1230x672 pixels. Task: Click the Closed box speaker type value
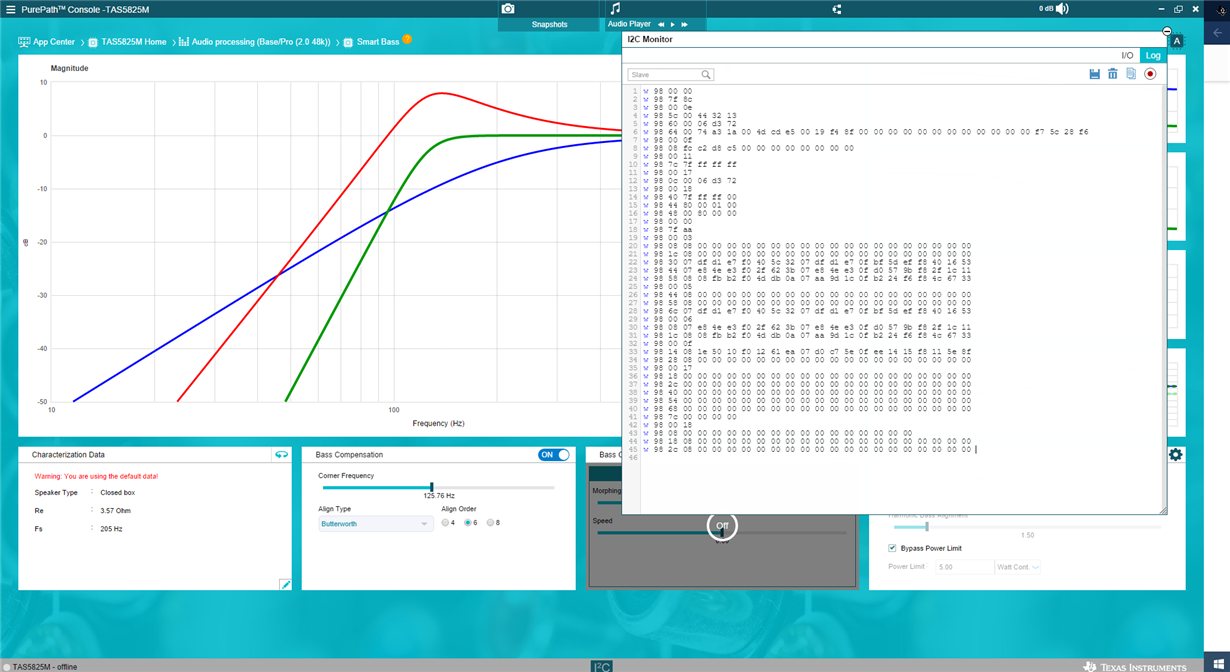pos(117,493)
